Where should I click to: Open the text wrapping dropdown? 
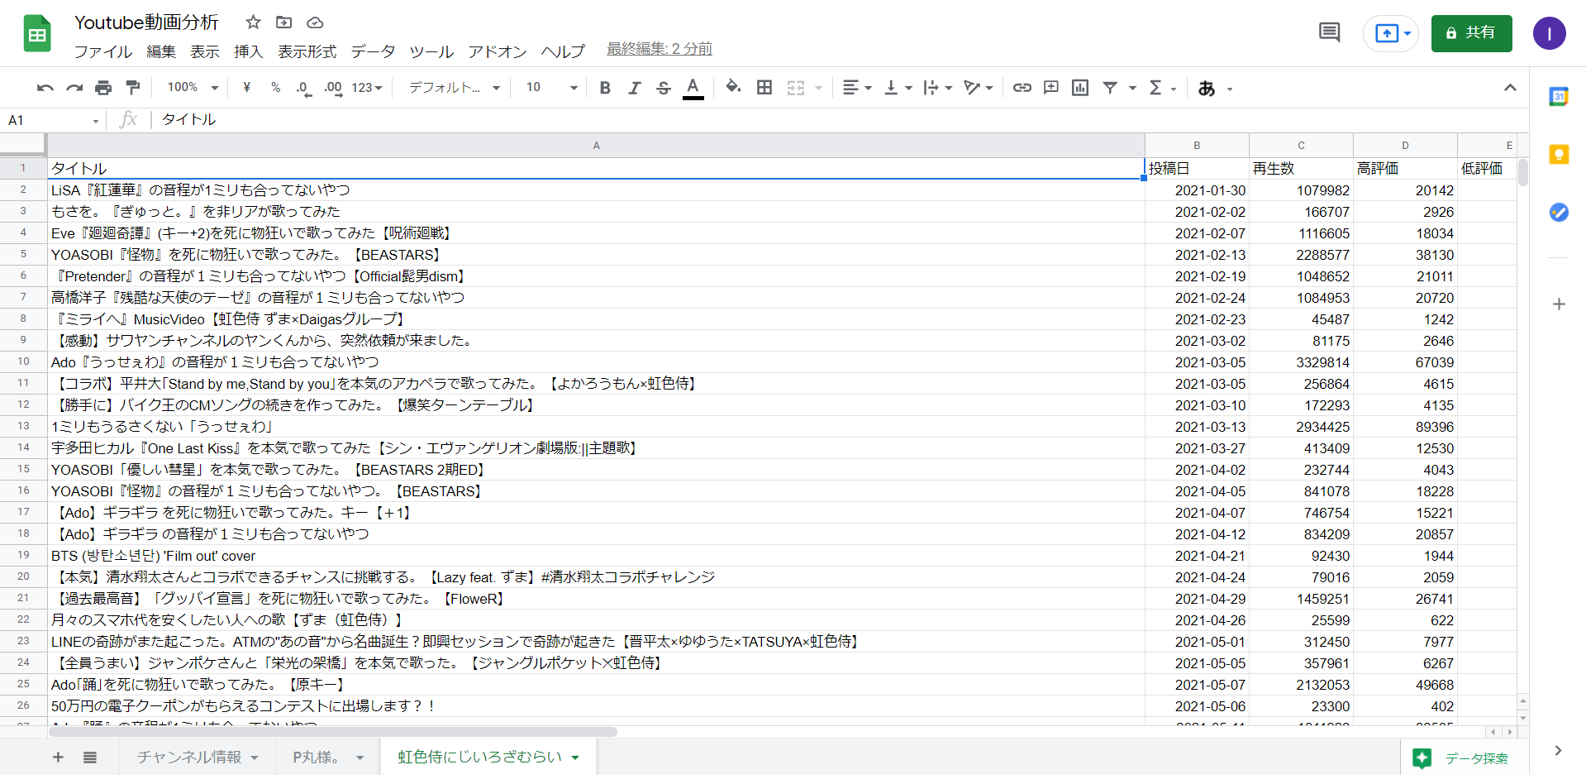(x=938, y=88)
